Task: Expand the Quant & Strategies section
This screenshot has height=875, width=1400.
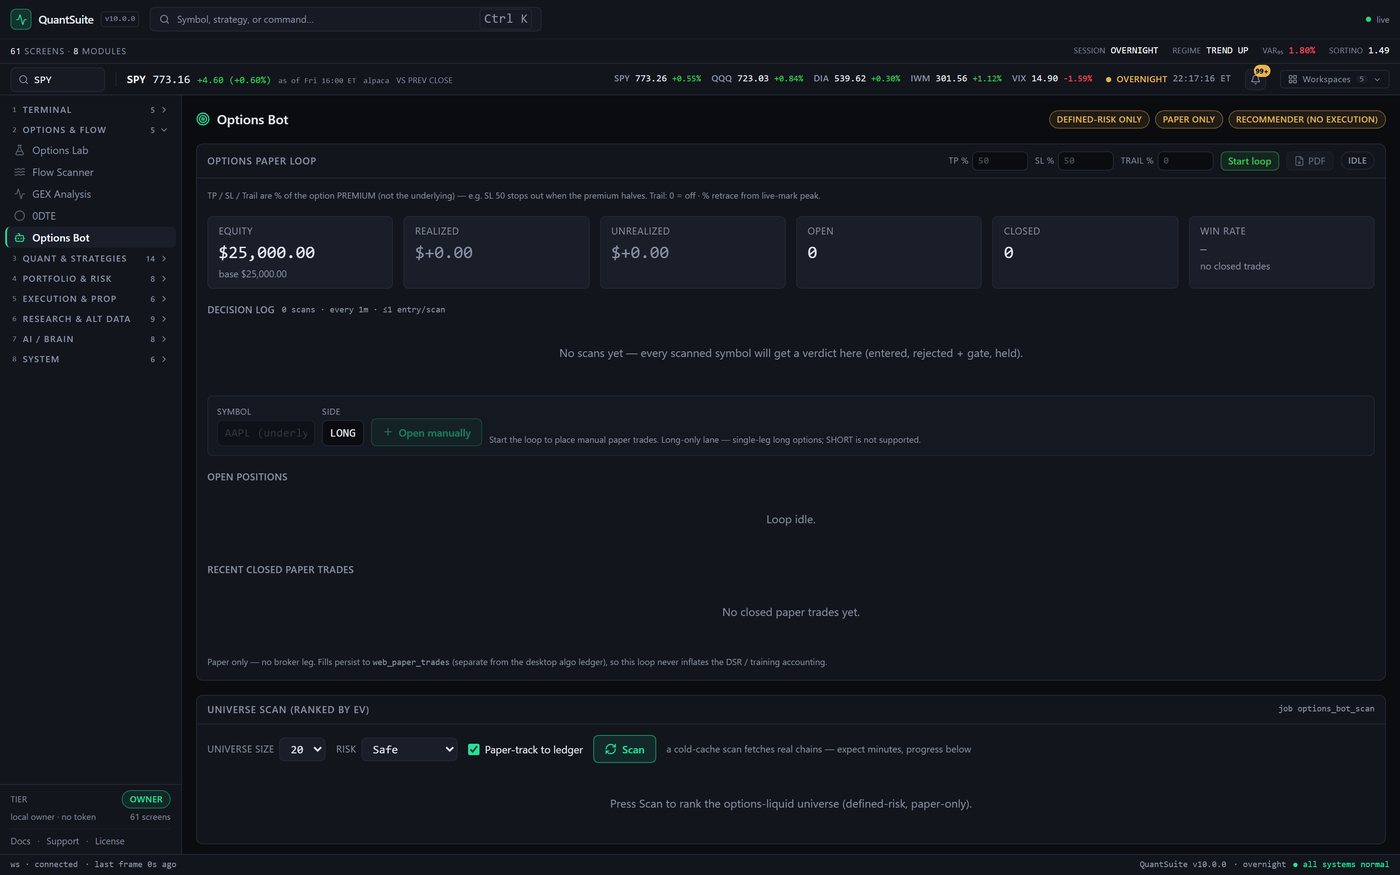Action: coord(90,259)
